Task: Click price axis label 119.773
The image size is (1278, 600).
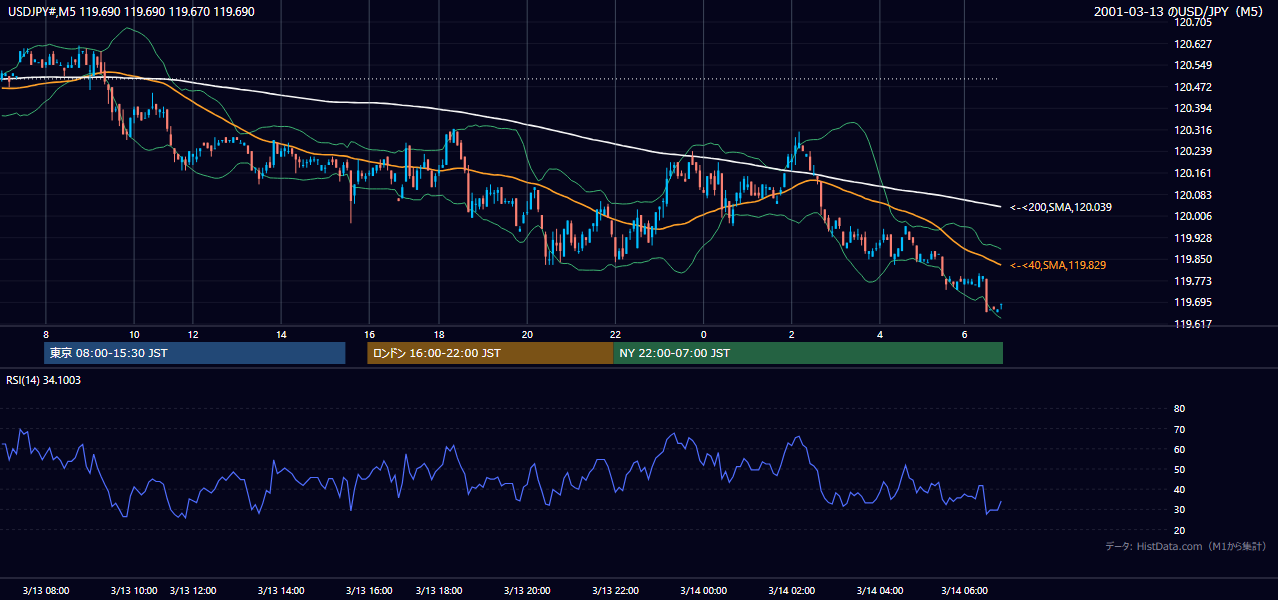Action: (1193, 281)
